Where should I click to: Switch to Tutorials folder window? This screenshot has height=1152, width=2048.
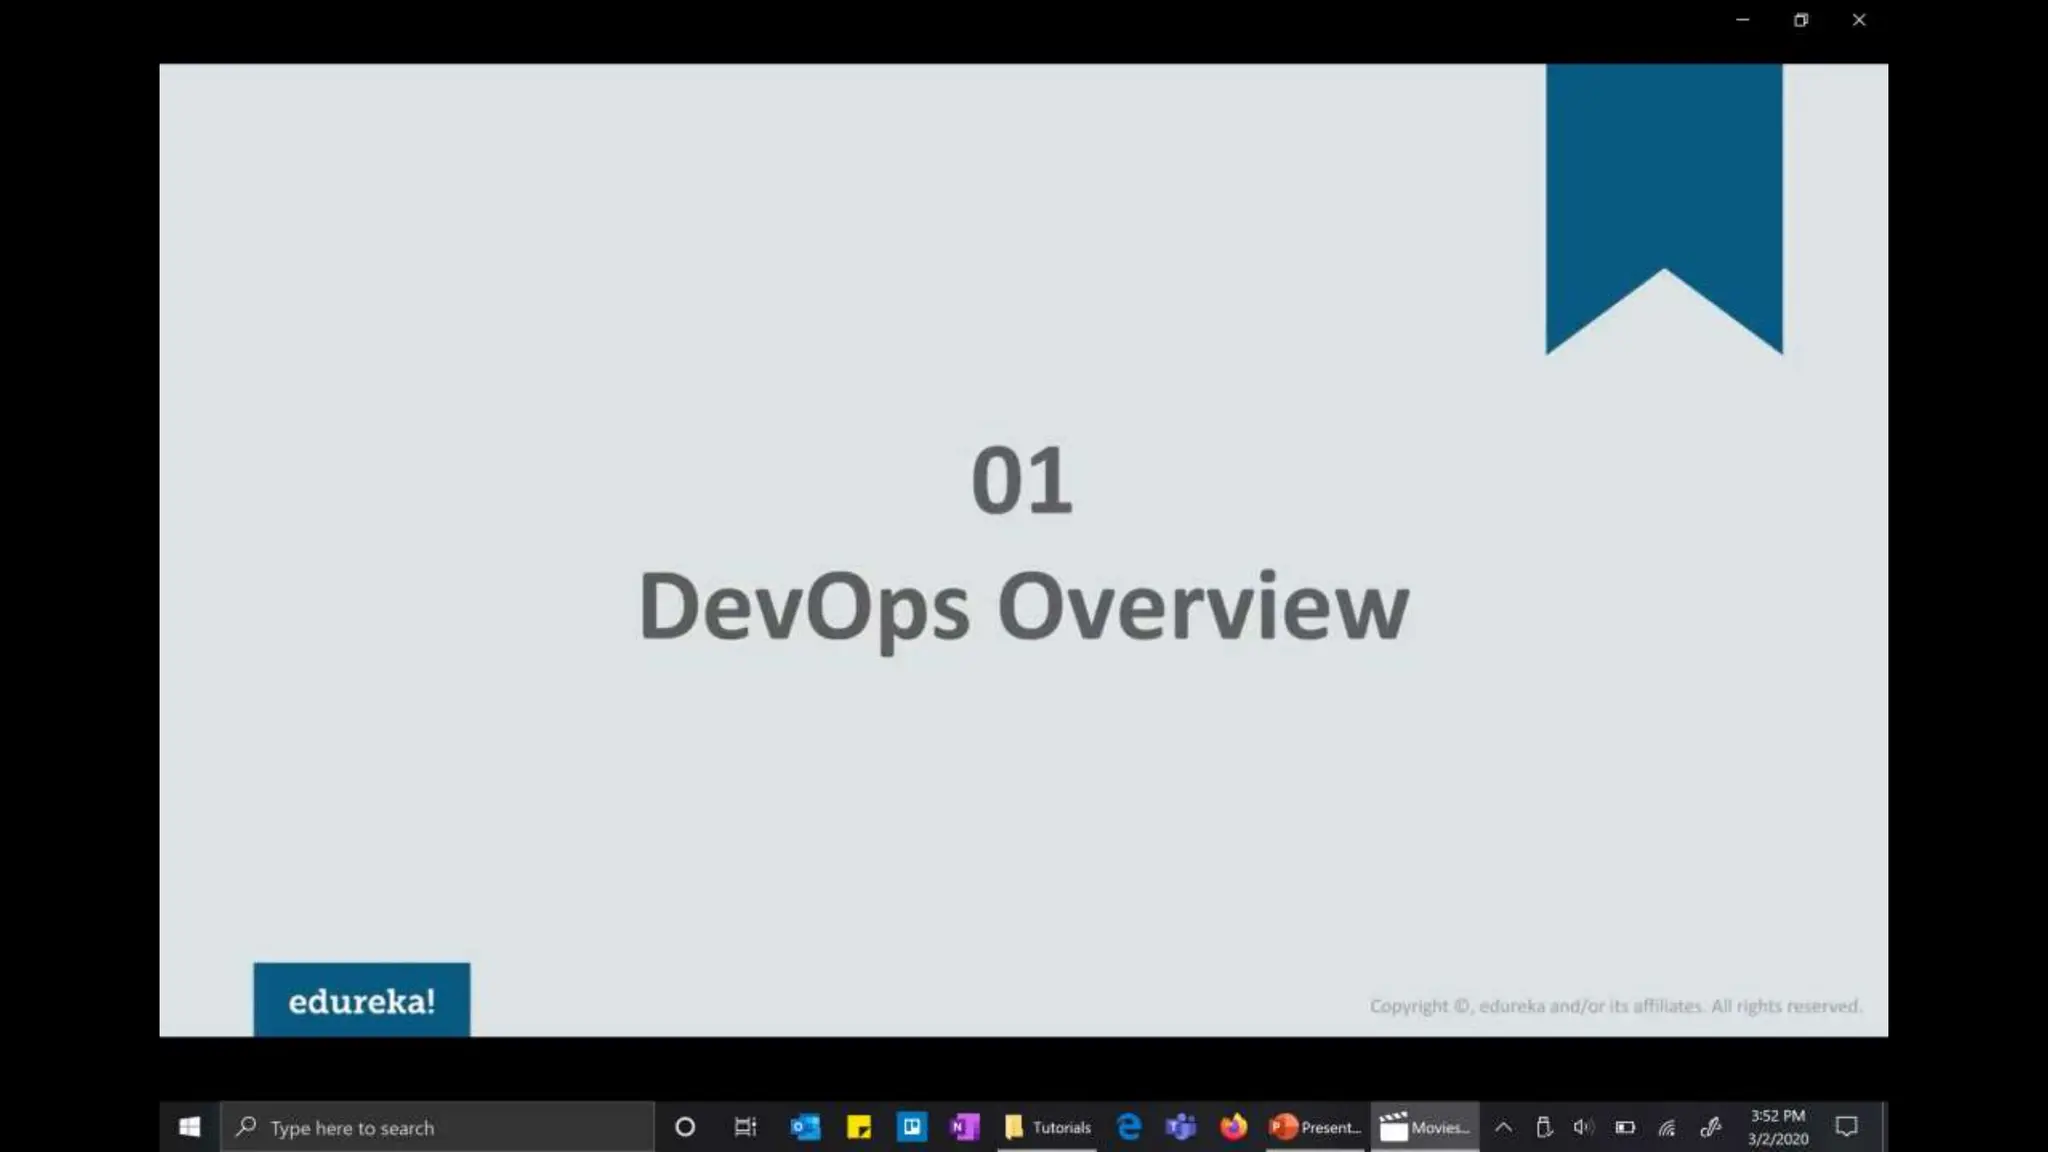pyautogui.click(x=1047, y=1127)
